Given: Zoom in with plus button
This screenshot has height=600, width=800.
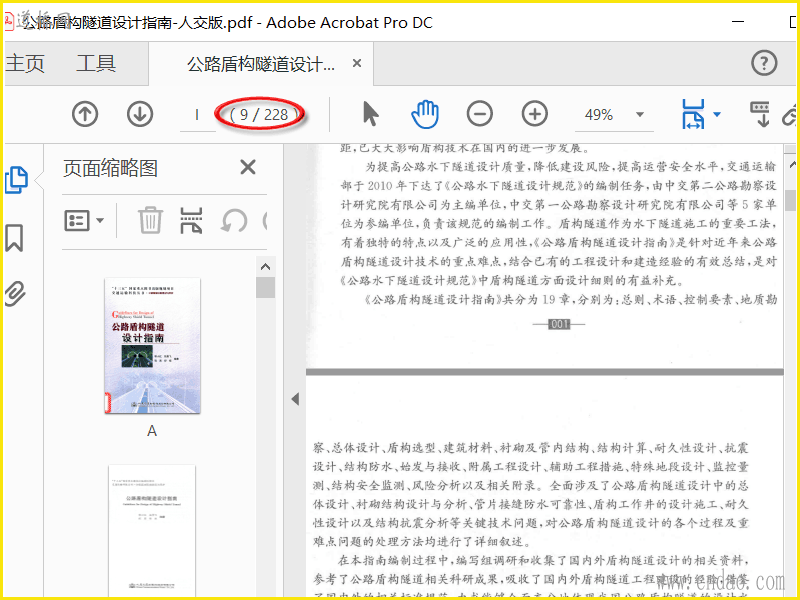Looking at the screenshot, I should [x=535, y=114].
